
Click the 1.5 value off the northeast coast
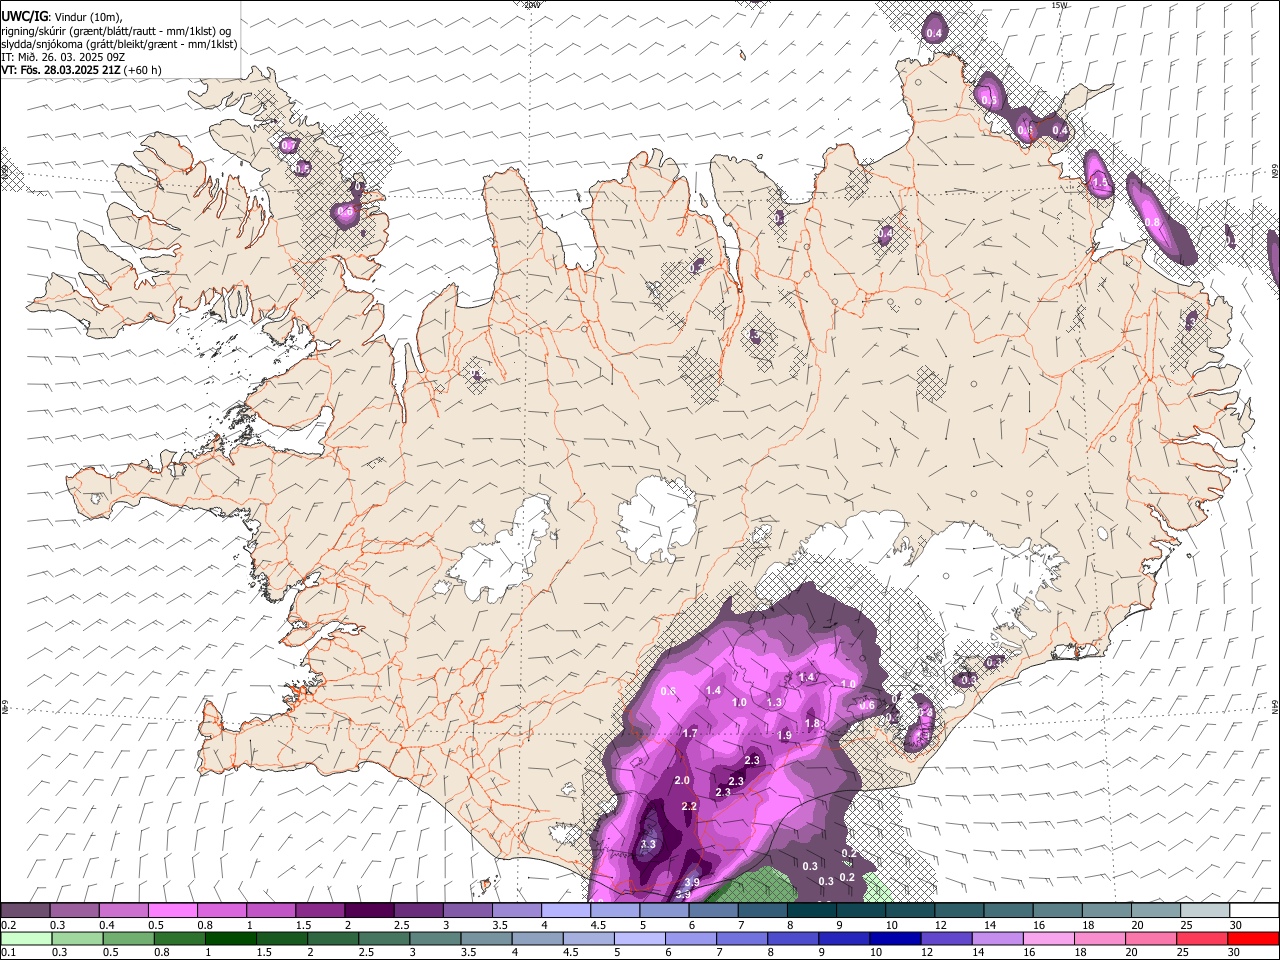(1102, 183)
